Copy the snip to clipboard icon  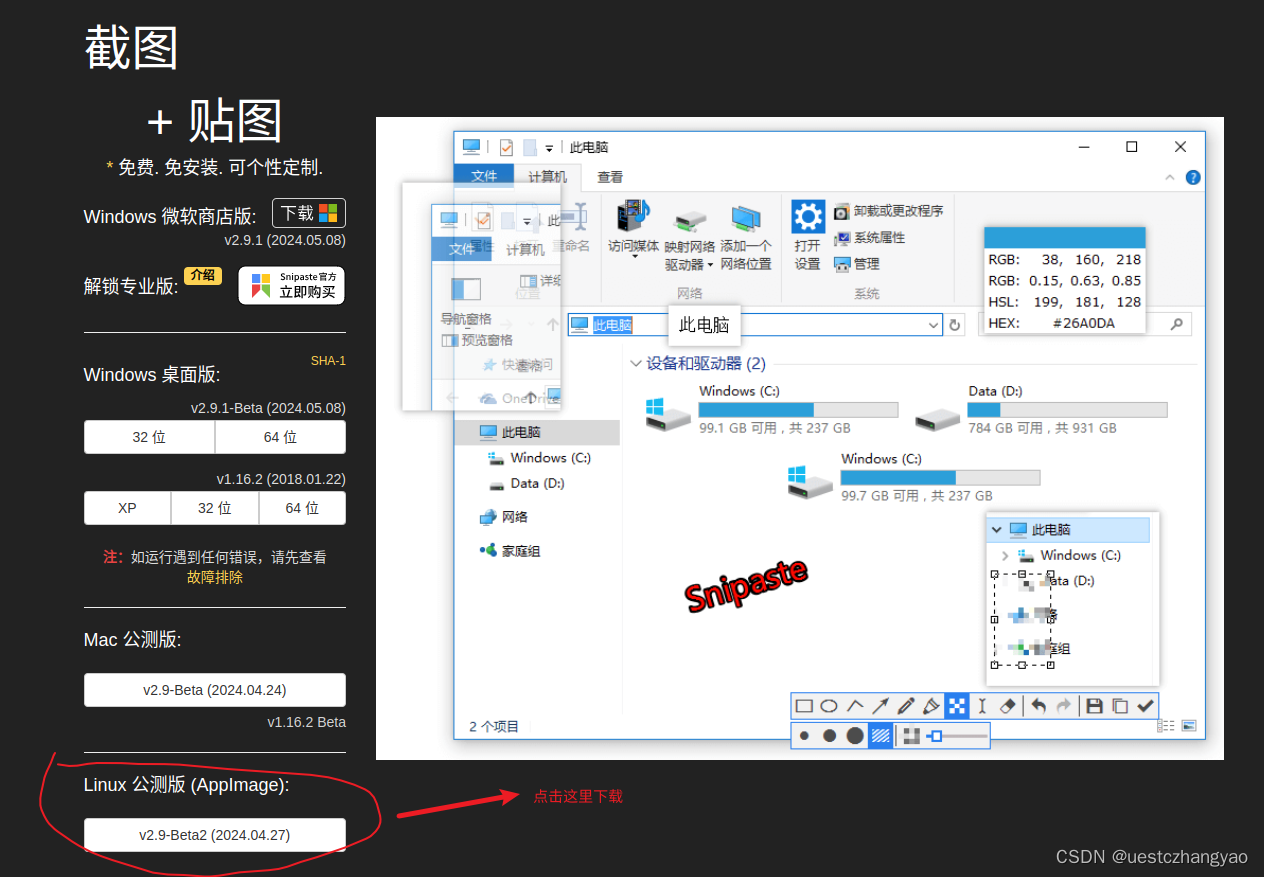[1120, 706]
